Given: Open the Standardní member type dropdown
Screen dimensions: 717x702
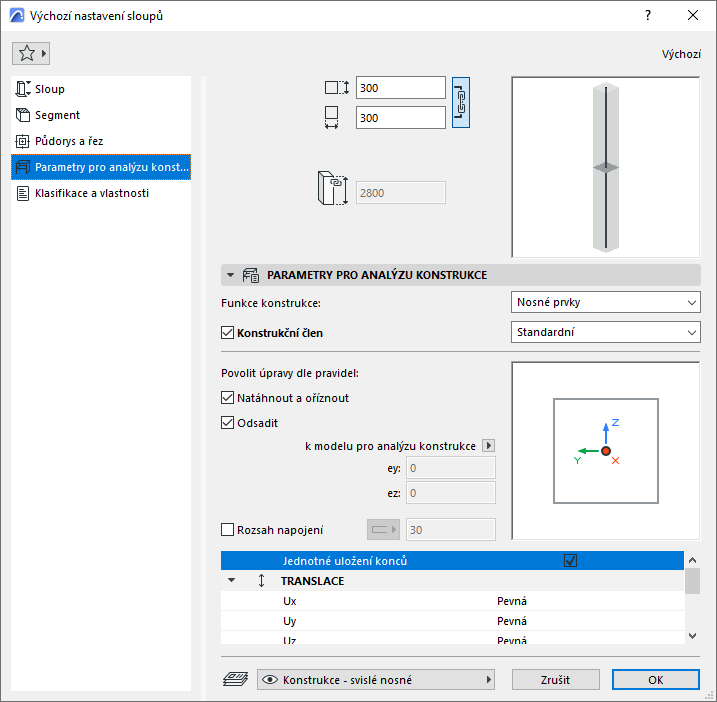Looking at the screenshot, I should [x=605, y=332].
